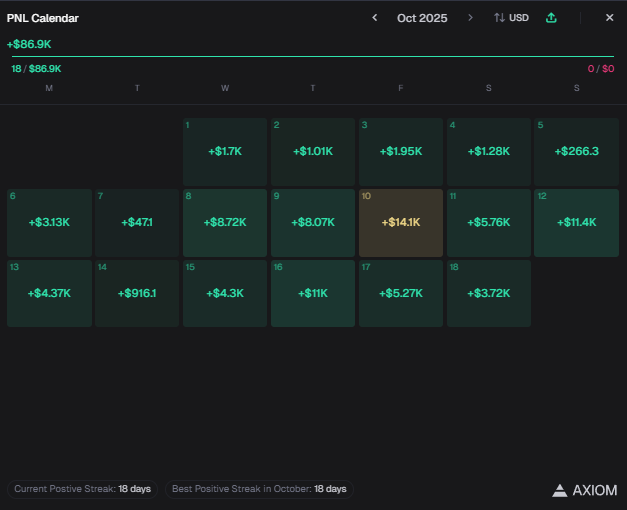The width and height of the screenshot is (627, 510).
Task: Click the green PNL ratio bar
Action: (313, 56)
